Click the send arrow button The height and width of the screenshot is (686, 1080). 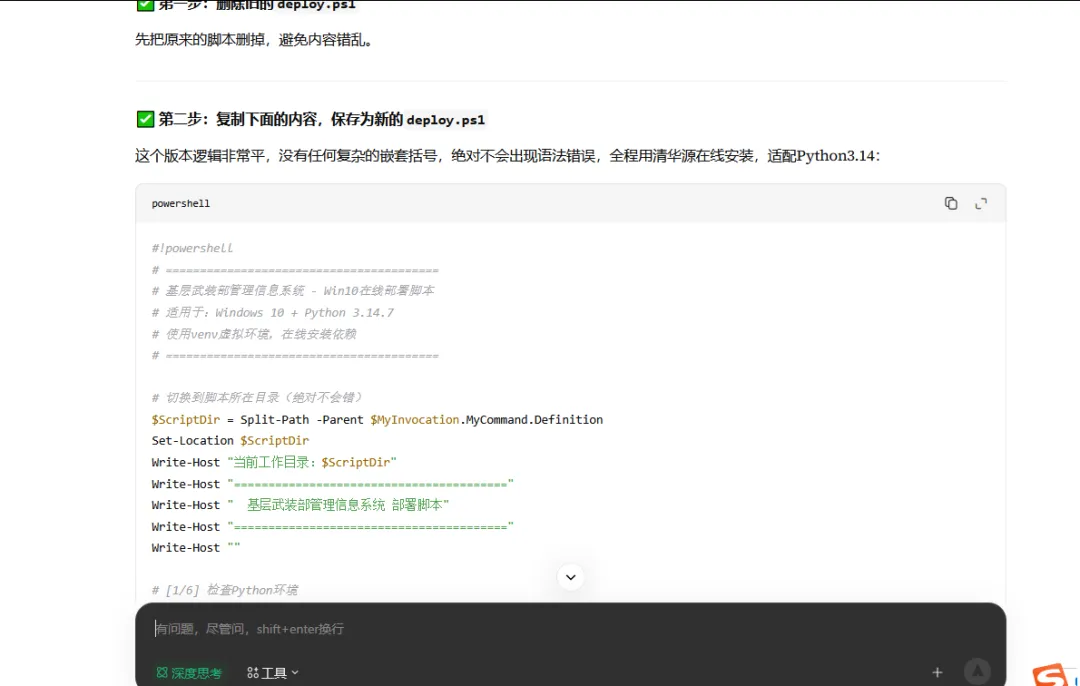point(977,671)
